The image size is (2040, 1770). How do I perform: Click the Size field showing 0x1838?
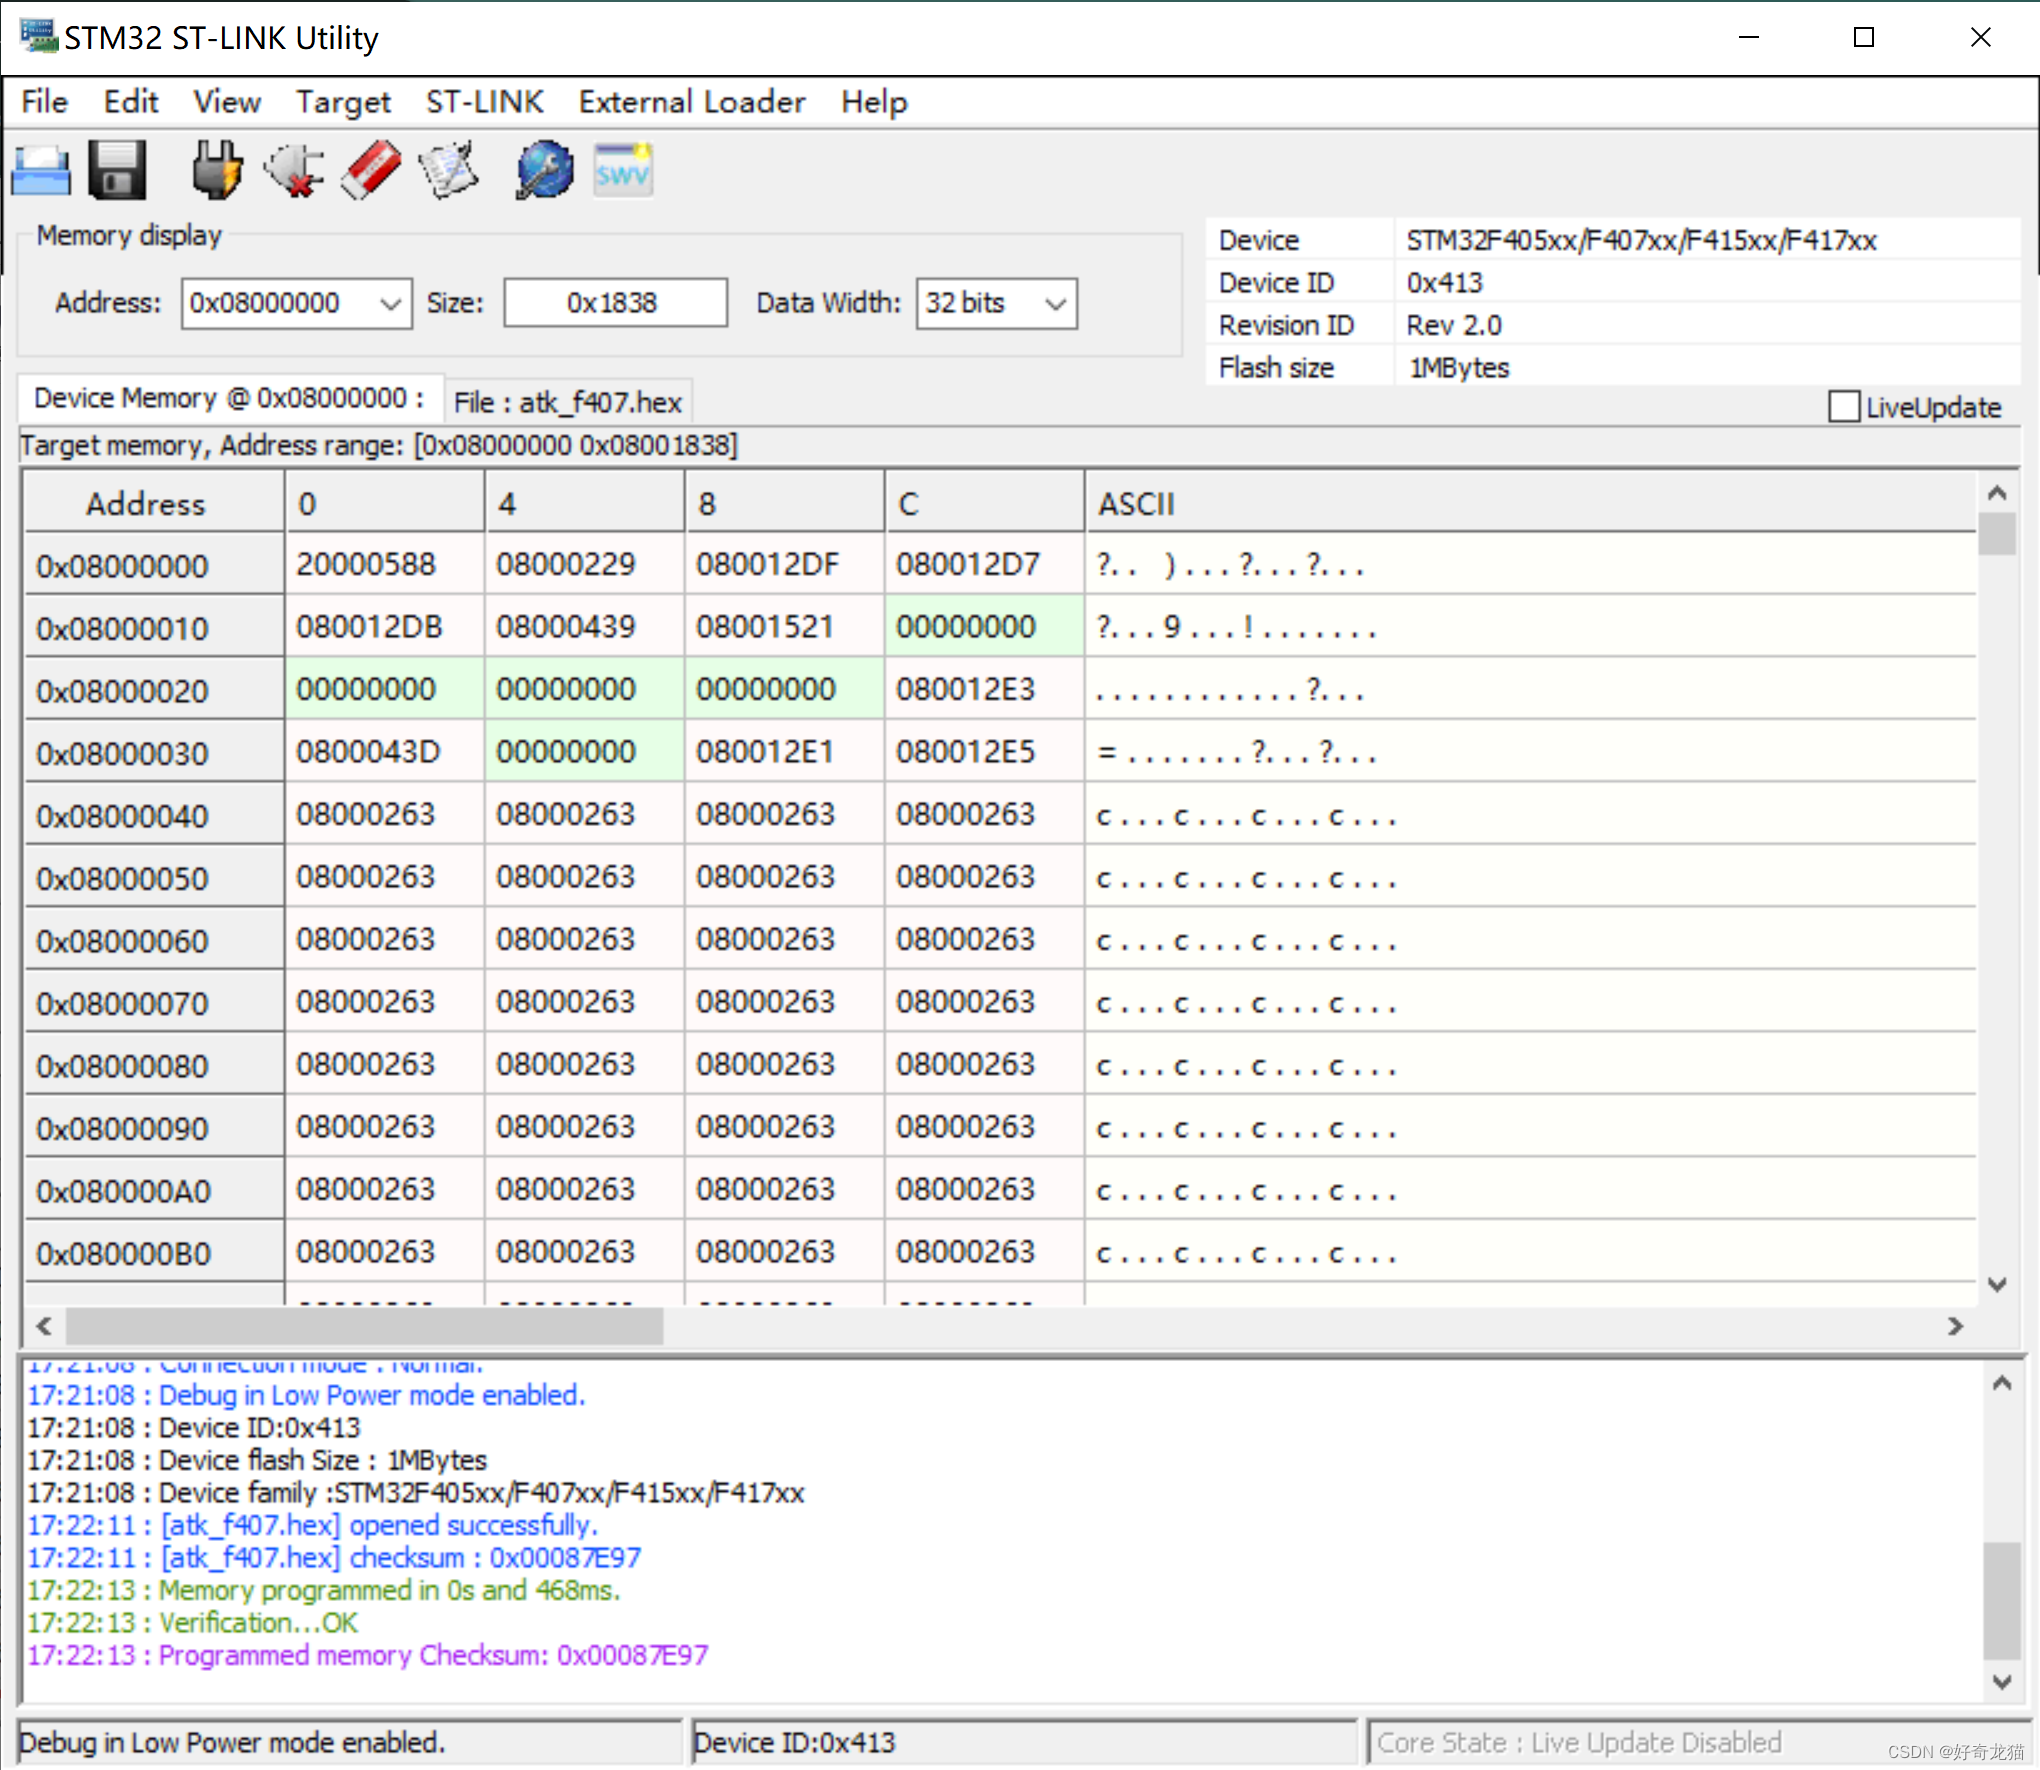[615, 303]
